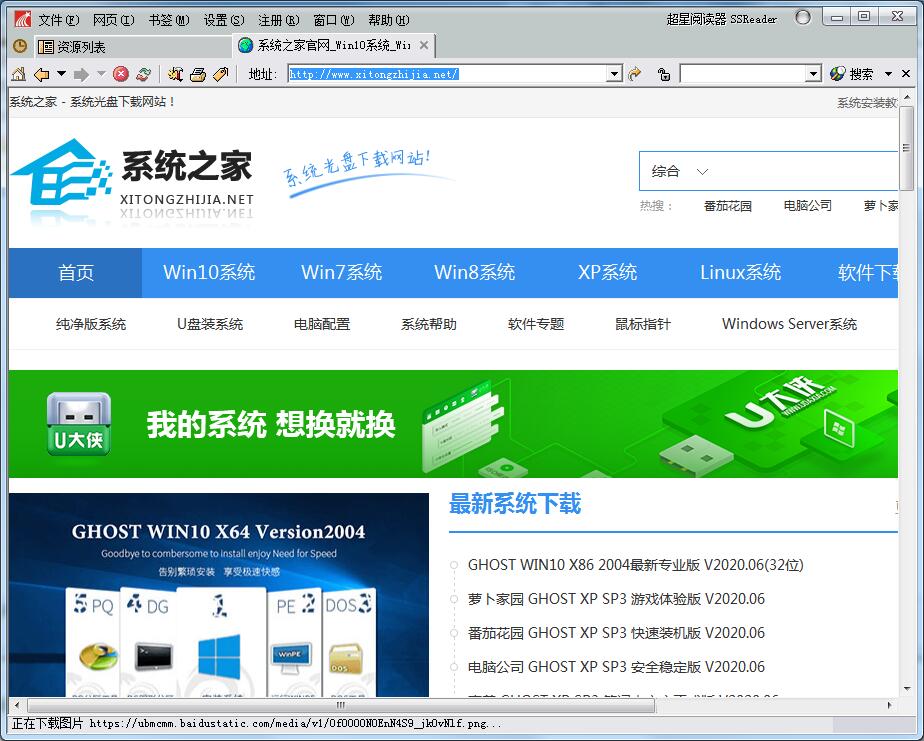Open GHOST WIN10 X86 2004最新专业版 download link
This screenshot has height=741, width=924.
[636, 565]
